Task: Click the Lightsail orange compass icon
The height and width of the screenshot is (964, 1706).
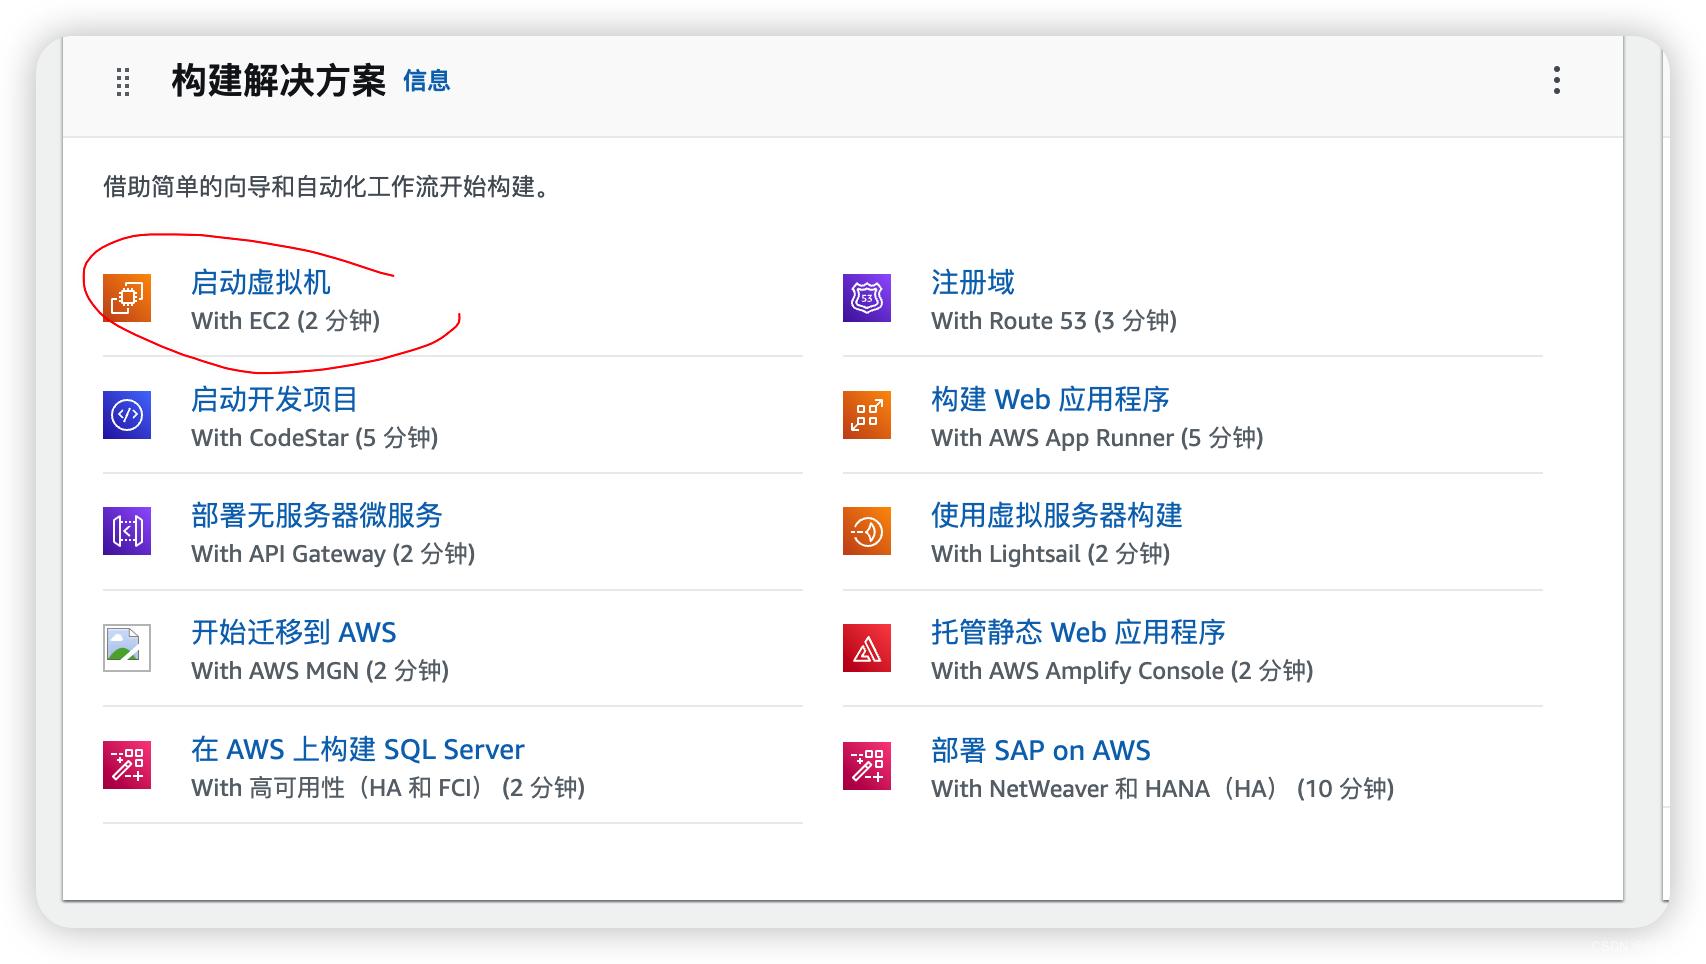Action: coord(867,531)
